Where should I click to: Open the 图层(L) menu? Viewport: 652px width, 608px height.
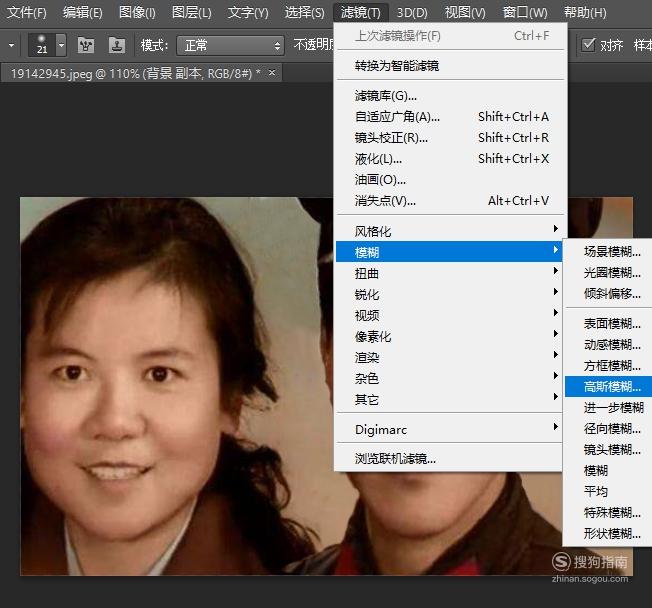(192, 12)
